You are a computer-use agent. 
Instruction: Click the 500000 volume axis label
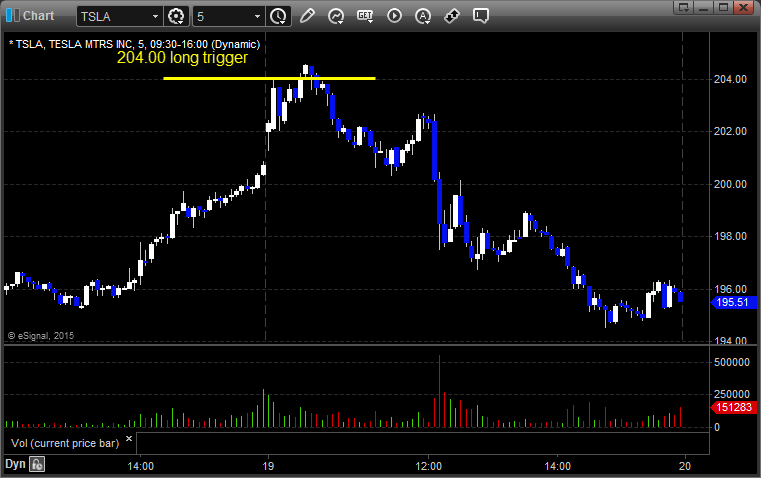pos(732,362)
